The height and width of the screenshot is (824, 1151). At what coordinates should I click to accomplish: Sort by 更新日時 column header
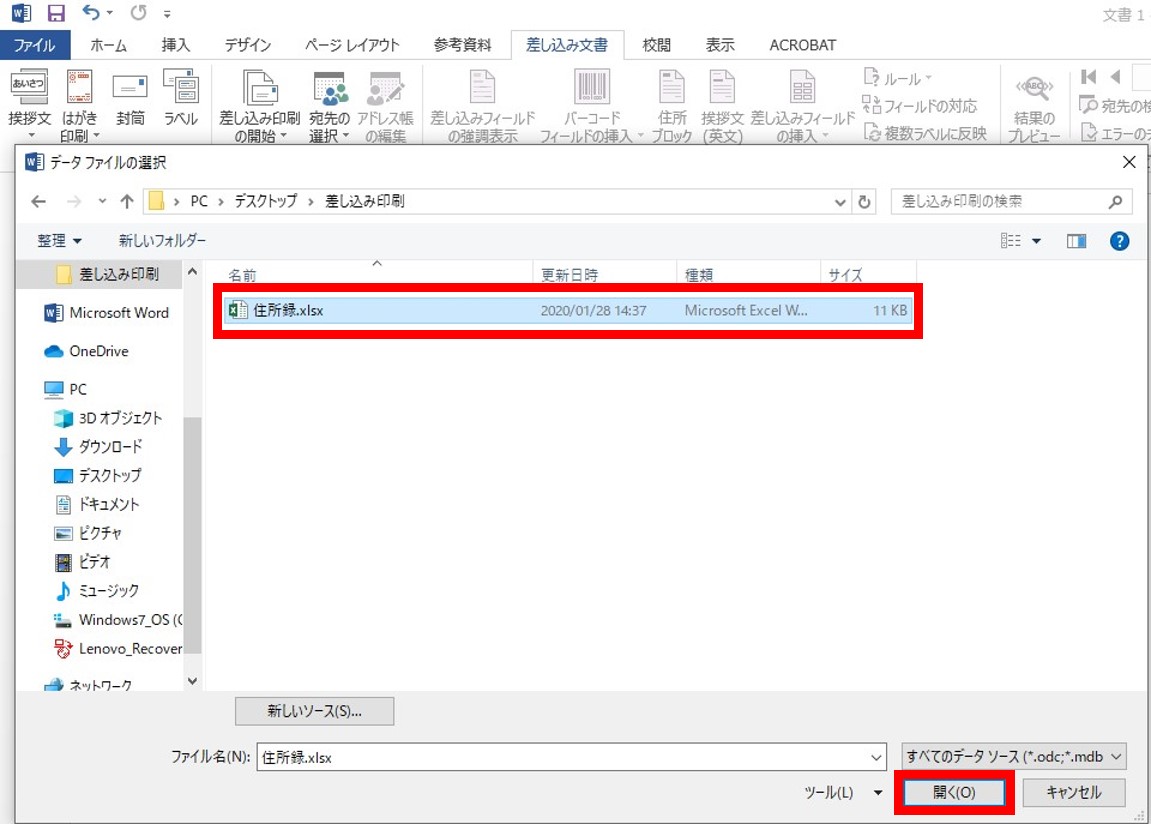tap(570, 275)
